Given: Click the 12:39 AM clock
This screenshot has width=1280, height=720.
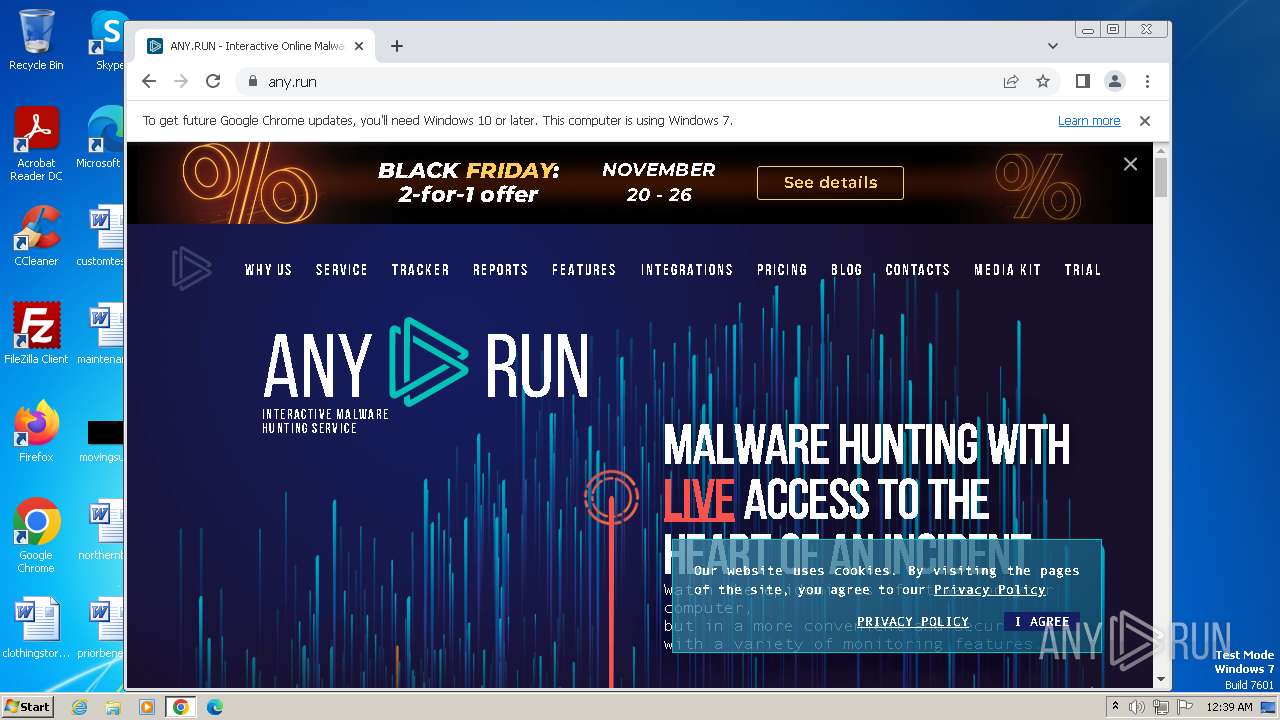Looking at the screenshot, I should [x=1230, y=707].
